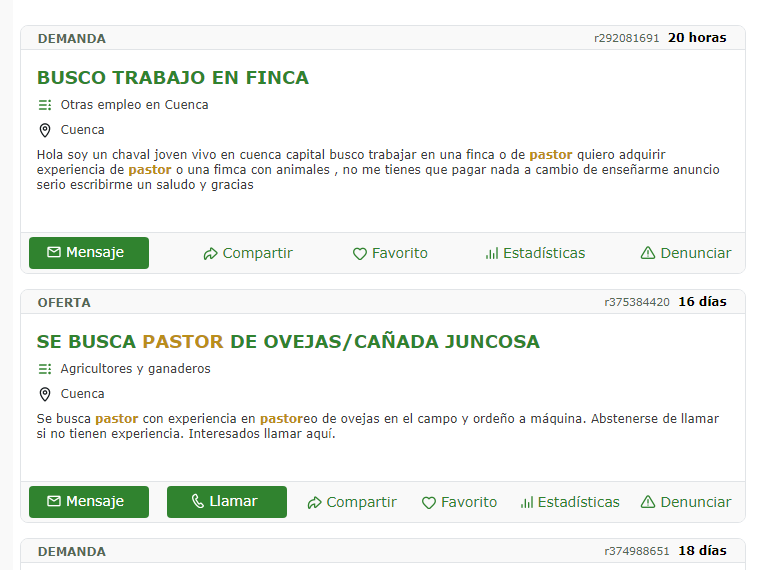Click the '18 días' posting age
758x570 pixels.
[702, 551]
